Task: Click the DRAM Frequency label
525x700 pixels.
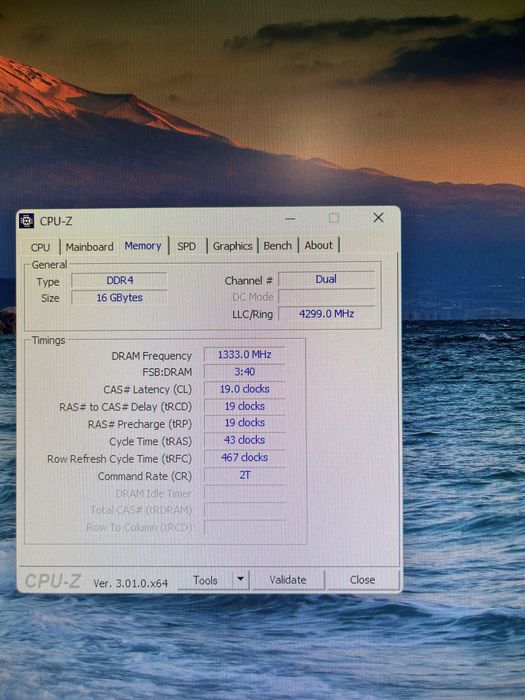Action: (151, 356)
